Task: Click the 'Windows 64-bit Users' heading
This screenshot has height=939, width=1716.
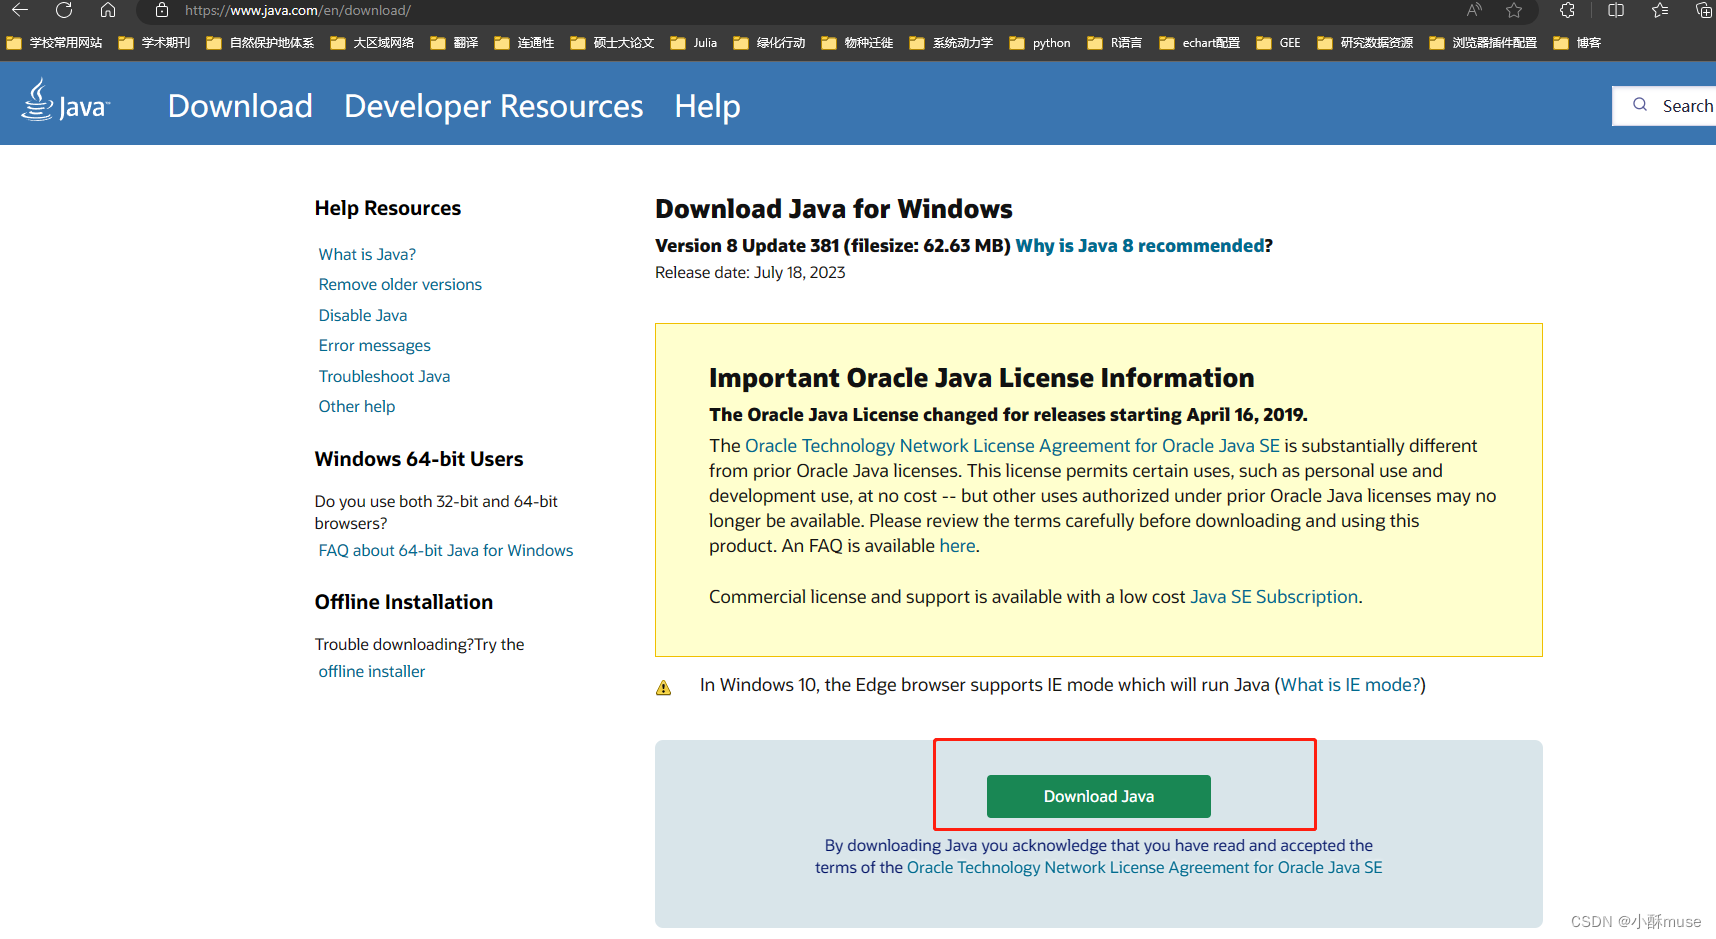Action: click(419, 459)
